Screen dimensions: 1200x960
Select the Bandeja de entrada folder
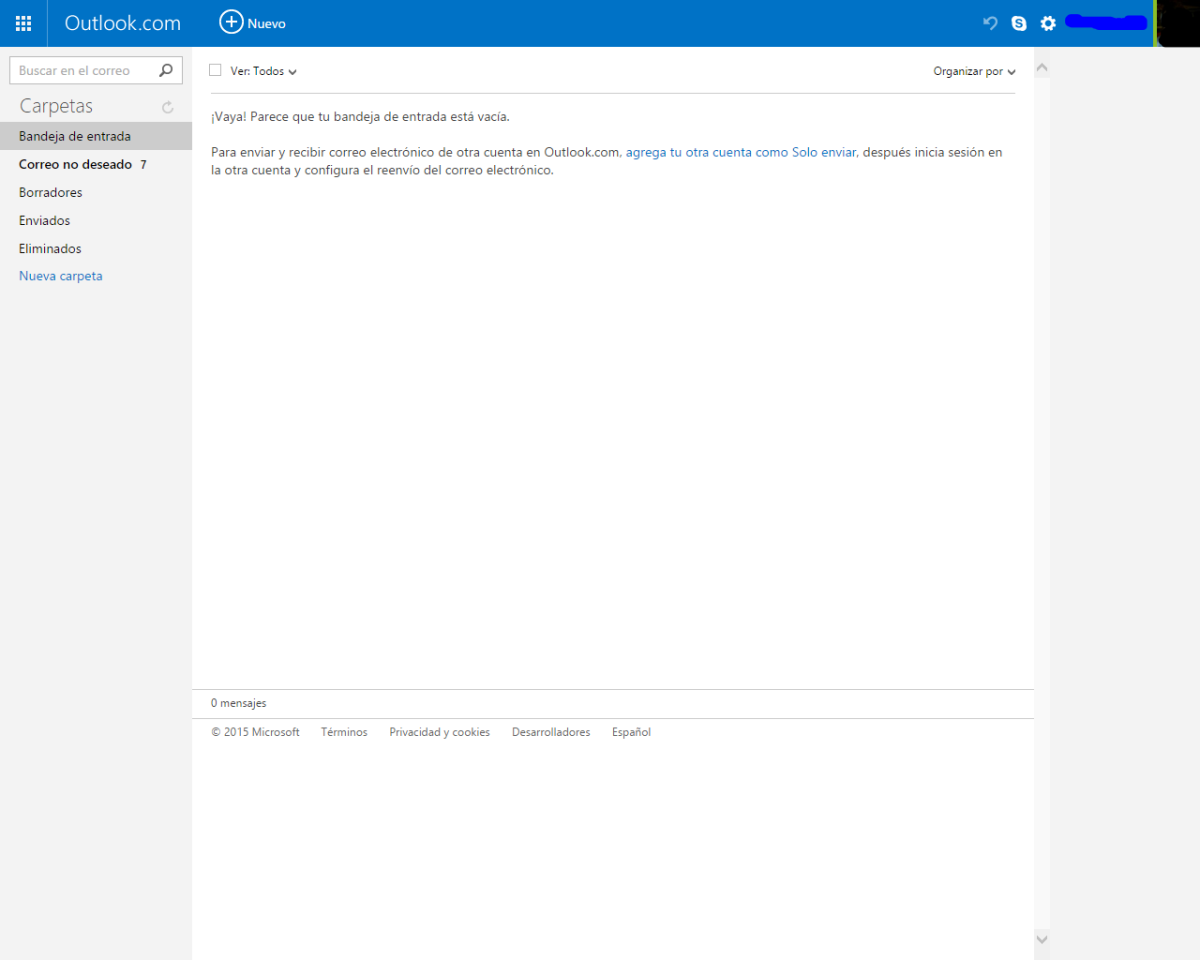96,136
